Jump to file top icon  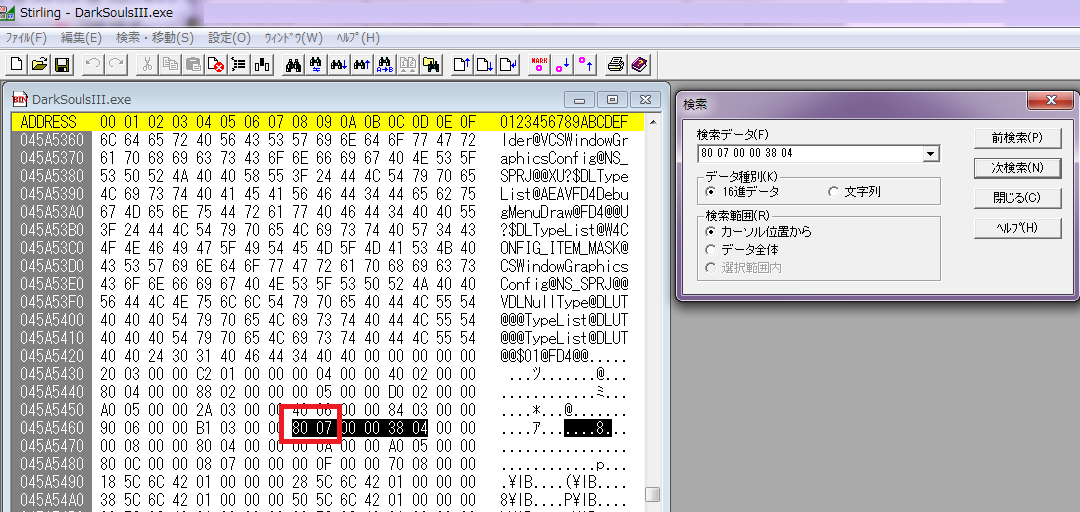click(462, 65)
